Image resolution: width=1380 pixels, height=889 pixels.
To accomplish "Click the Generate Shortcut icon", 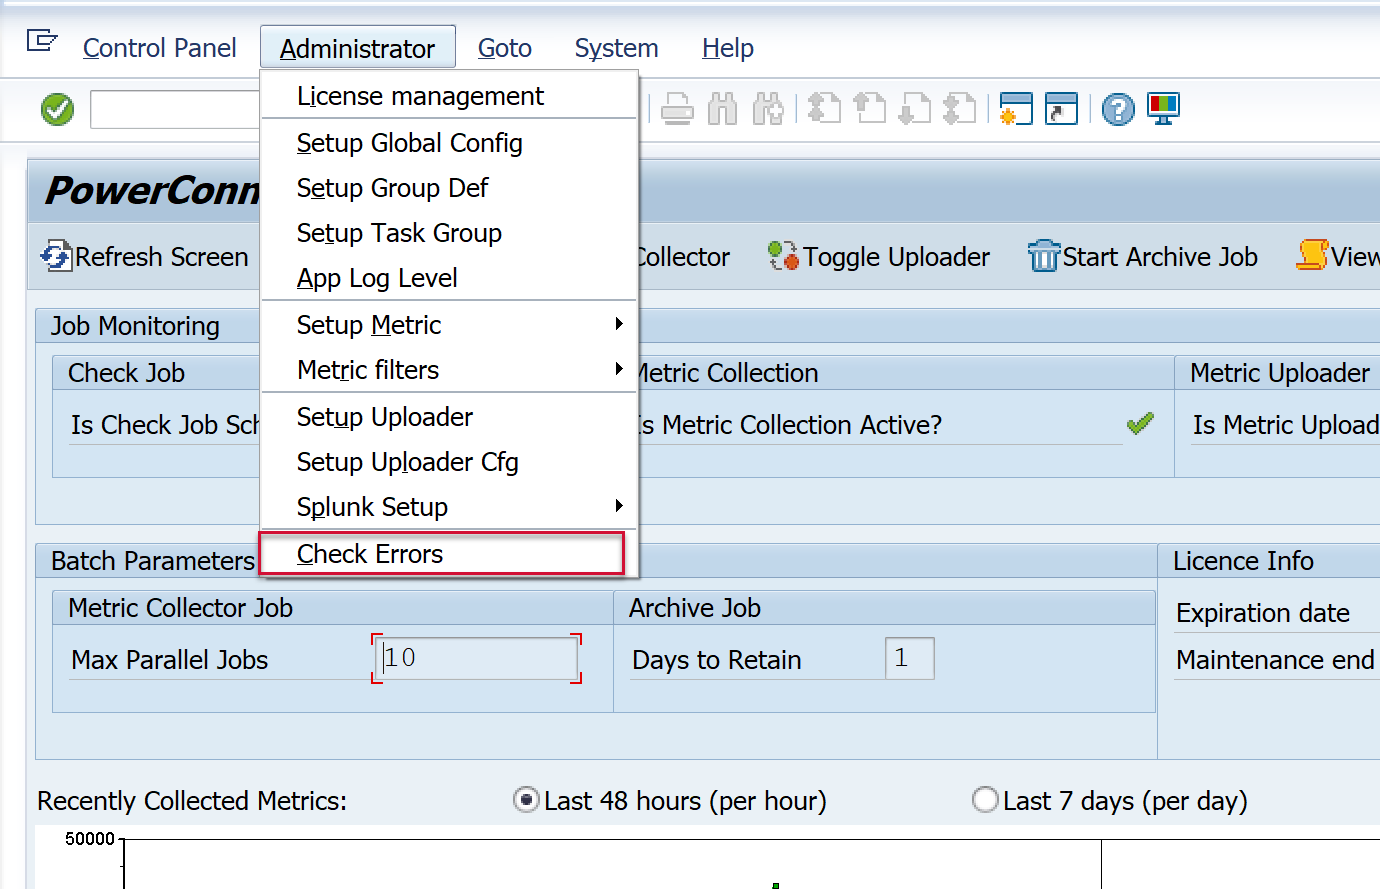I will (x=1061, y=109).
